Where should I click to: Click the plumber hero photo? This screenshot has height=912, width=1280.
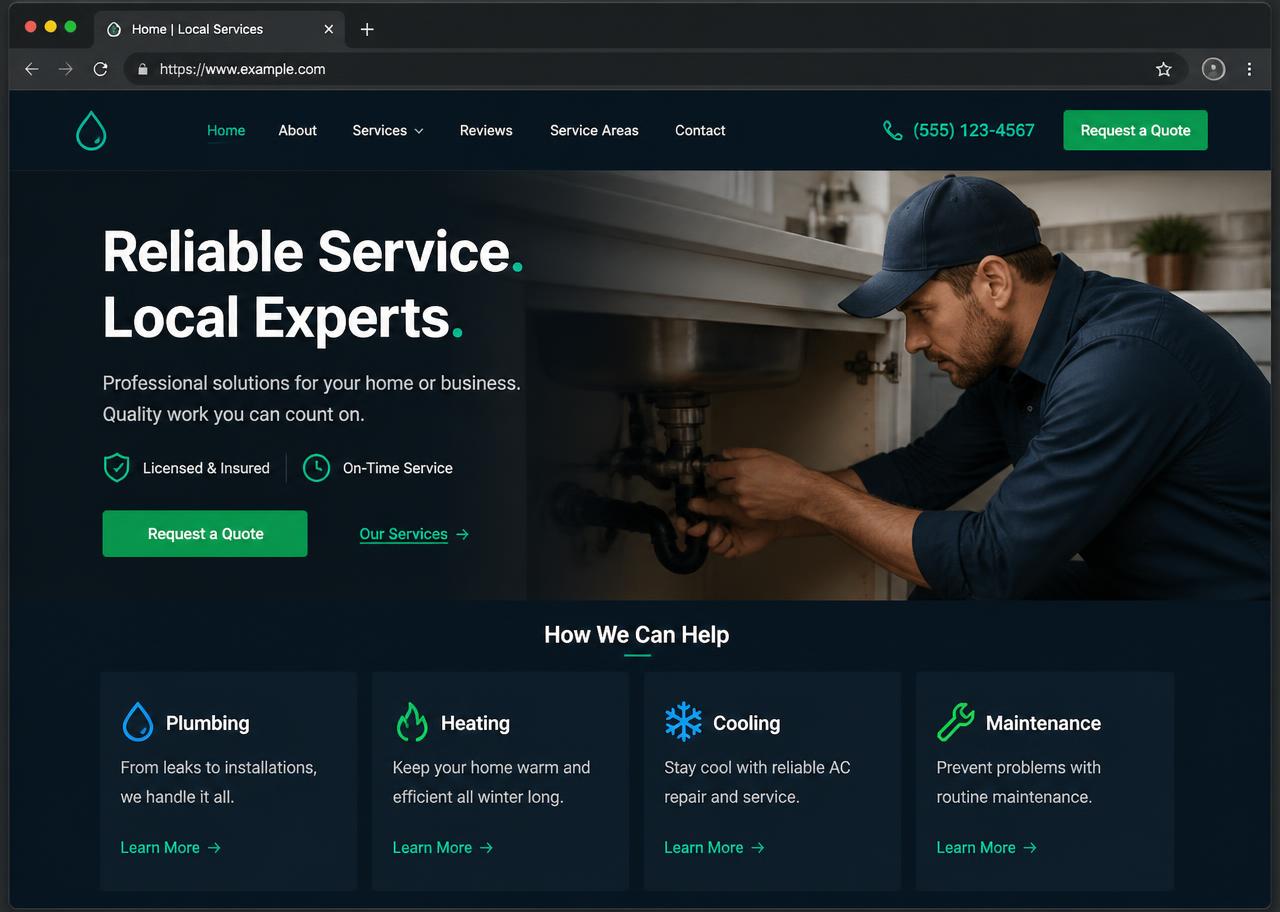click(900, 385)
